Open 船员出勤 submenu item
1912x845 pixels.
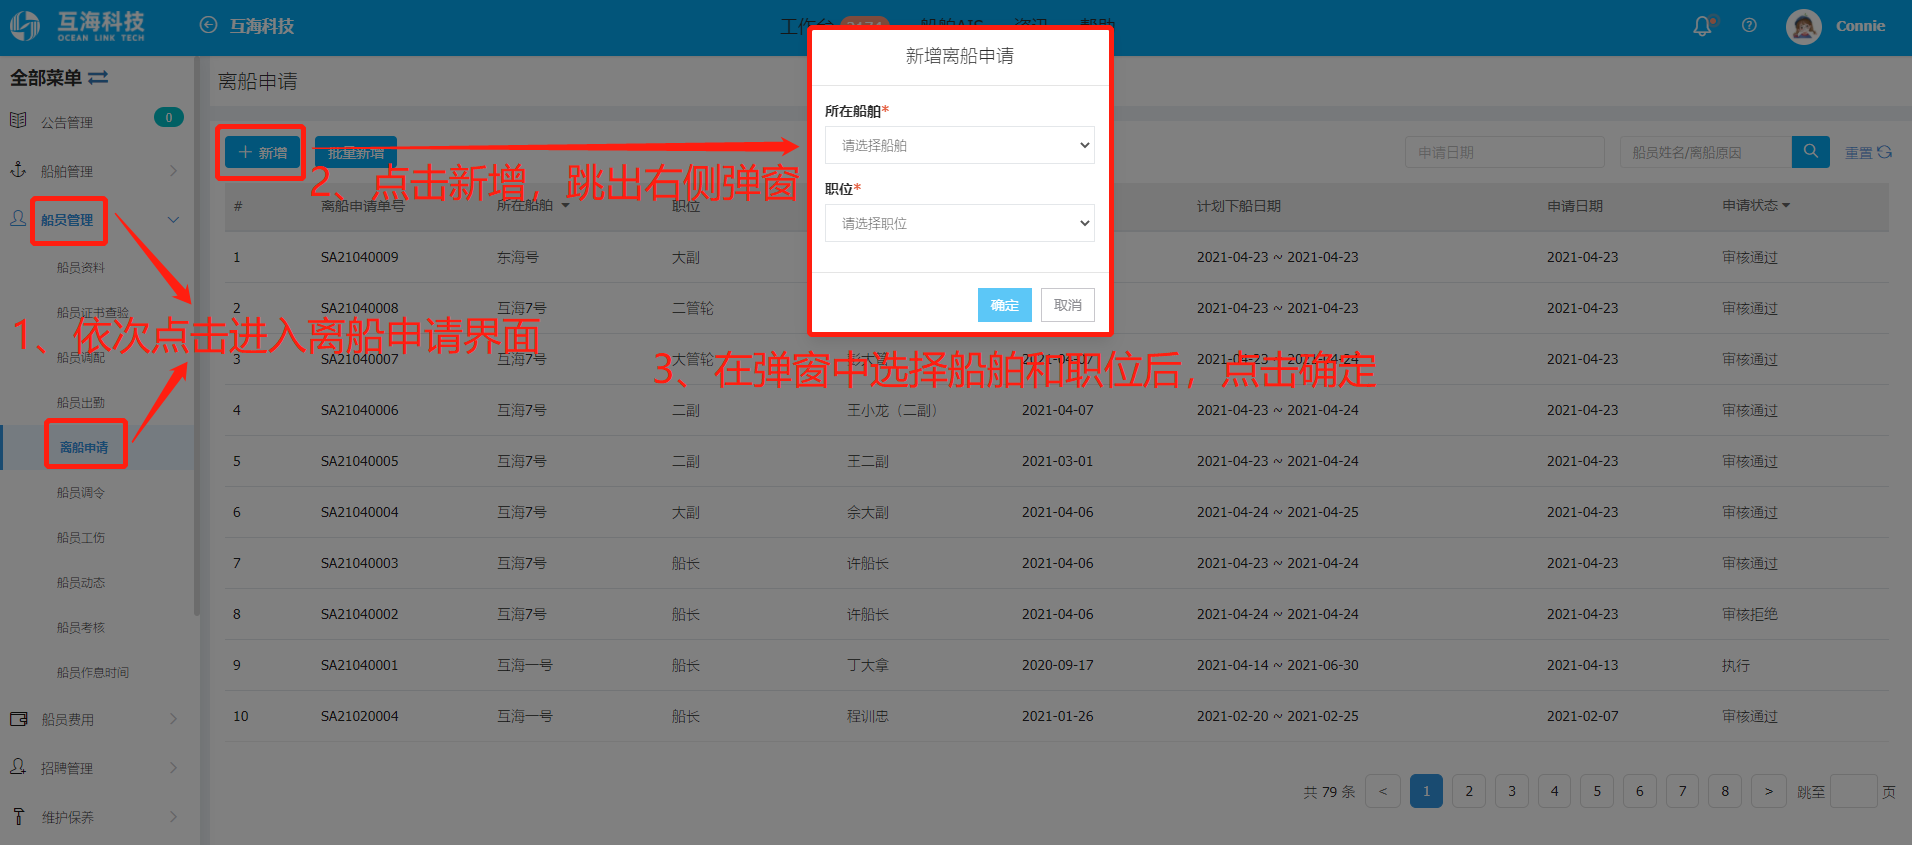tap(81, 402)
